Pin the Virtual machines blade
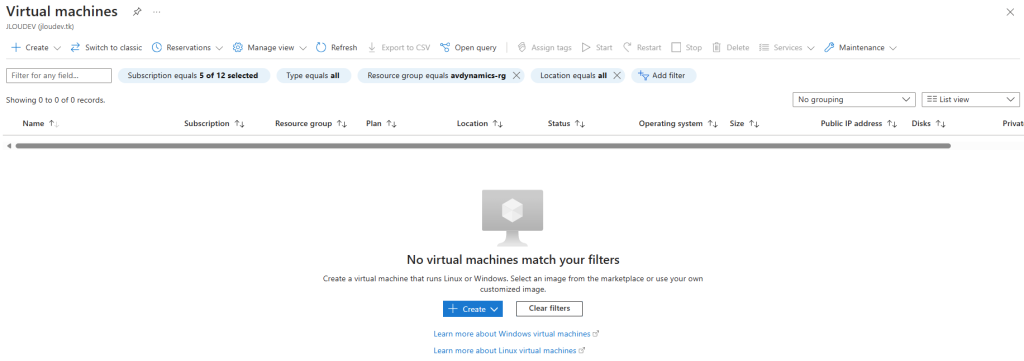This screenshot has height=361, width=1024. coord(136,12)
